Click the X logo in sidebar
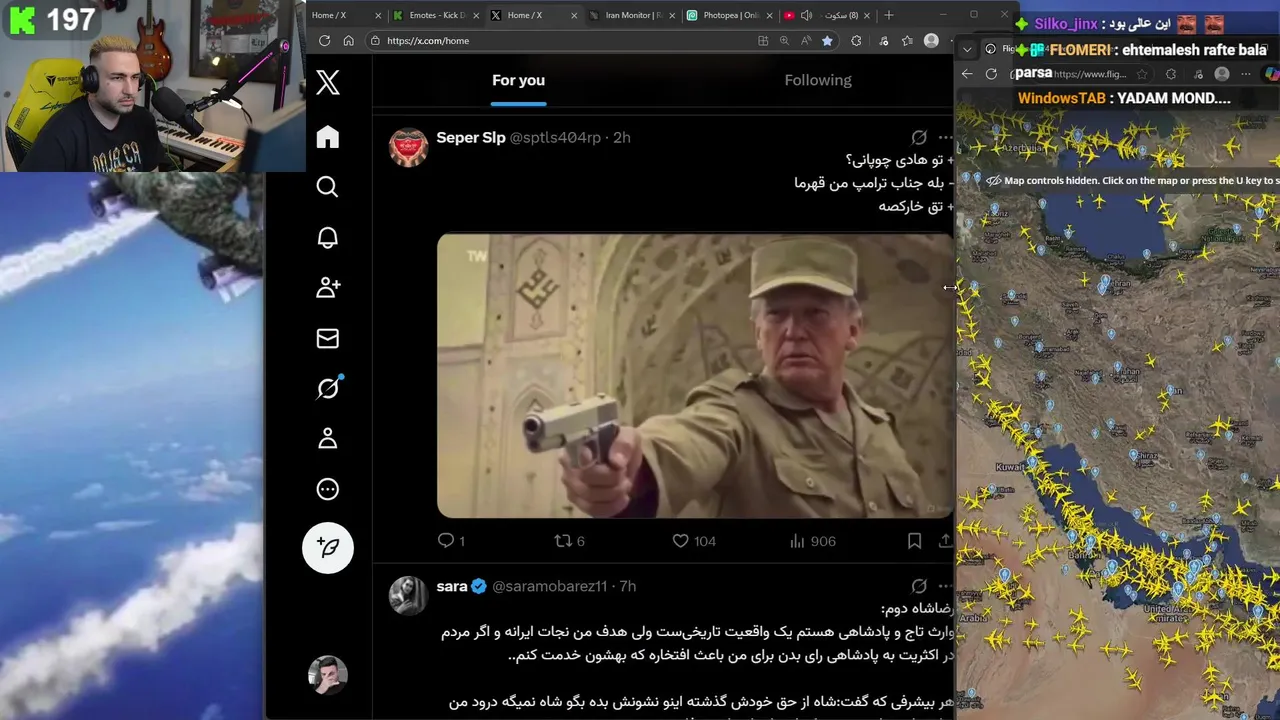This screenshot has height=720, width=1280. click(x=328, y=82)
